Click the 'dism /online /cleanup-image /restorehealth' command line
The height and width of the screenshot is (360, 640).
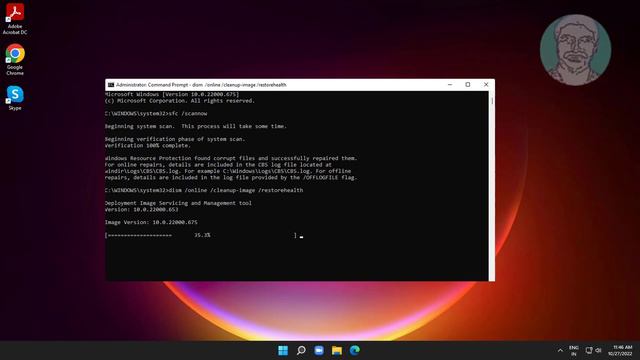[204, 190]
